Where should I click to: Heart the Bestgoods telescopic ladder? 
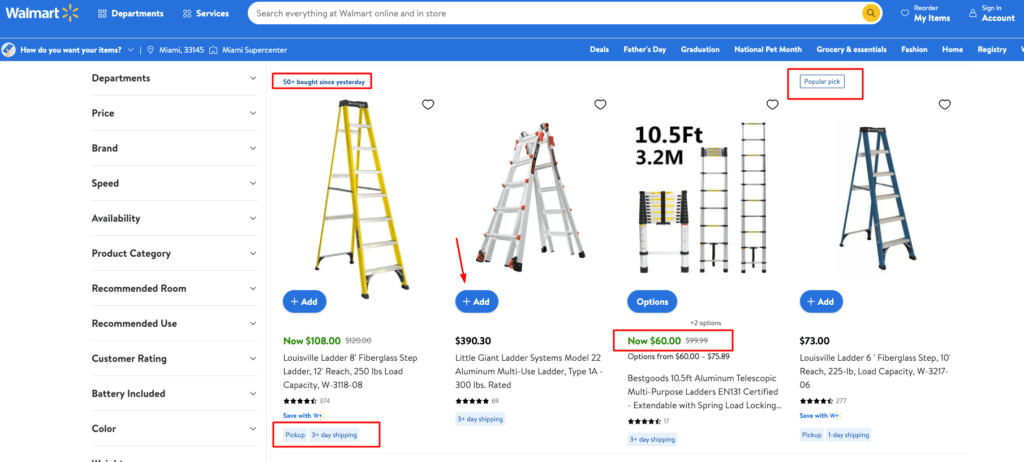click(x=772, y=104)
